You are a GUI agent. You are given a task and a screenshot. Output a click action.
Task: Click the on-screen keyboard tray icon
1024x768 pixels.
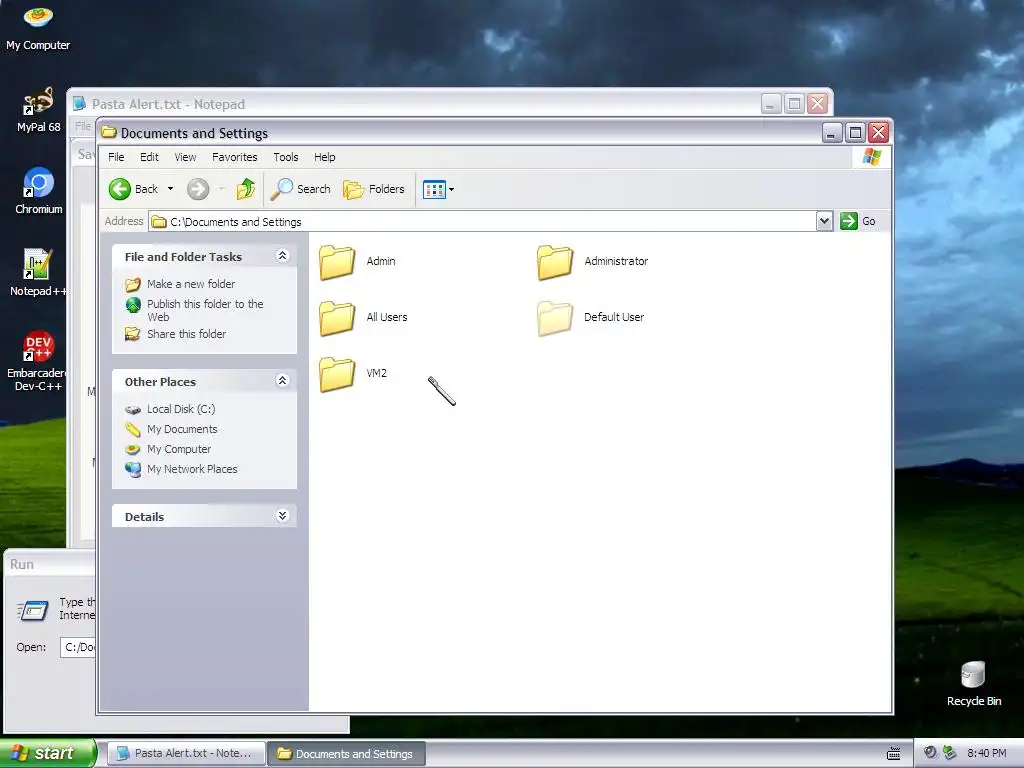[893, 754]
